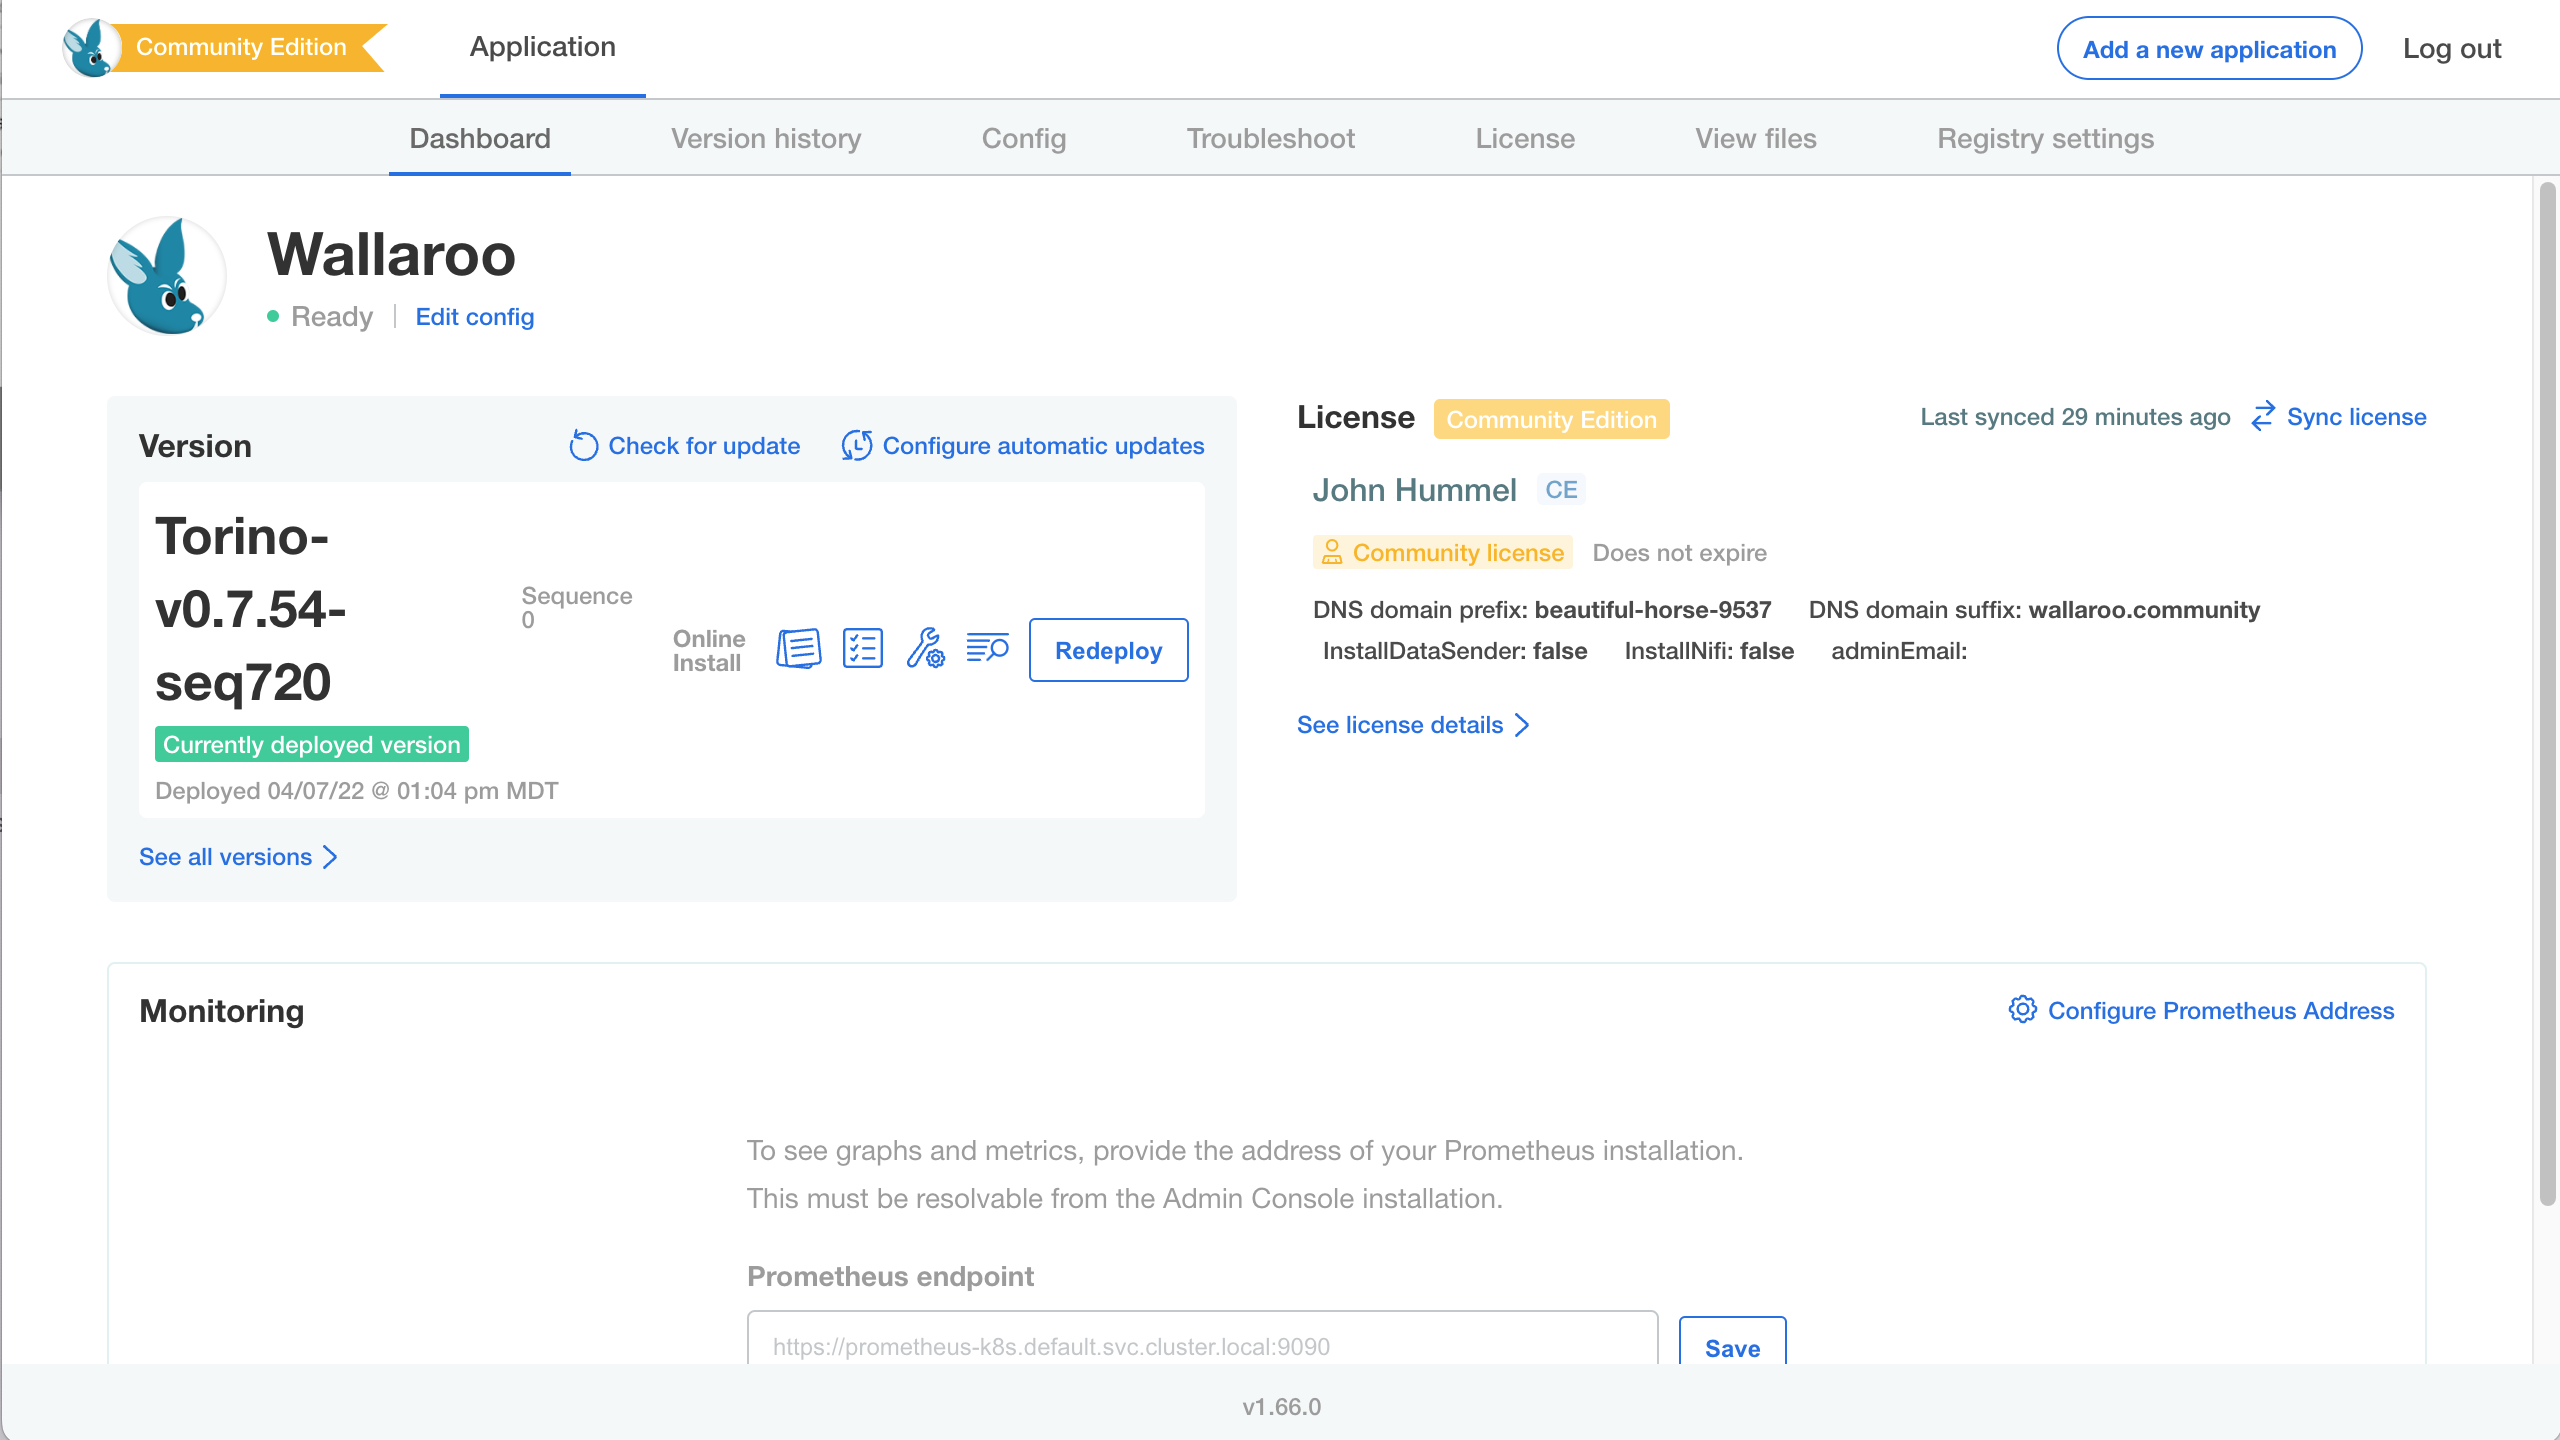Open deploy logs magnifier icon
Image resolution: width=2560 pixels, height=1440 pixels.
click(x=987, y=650)
